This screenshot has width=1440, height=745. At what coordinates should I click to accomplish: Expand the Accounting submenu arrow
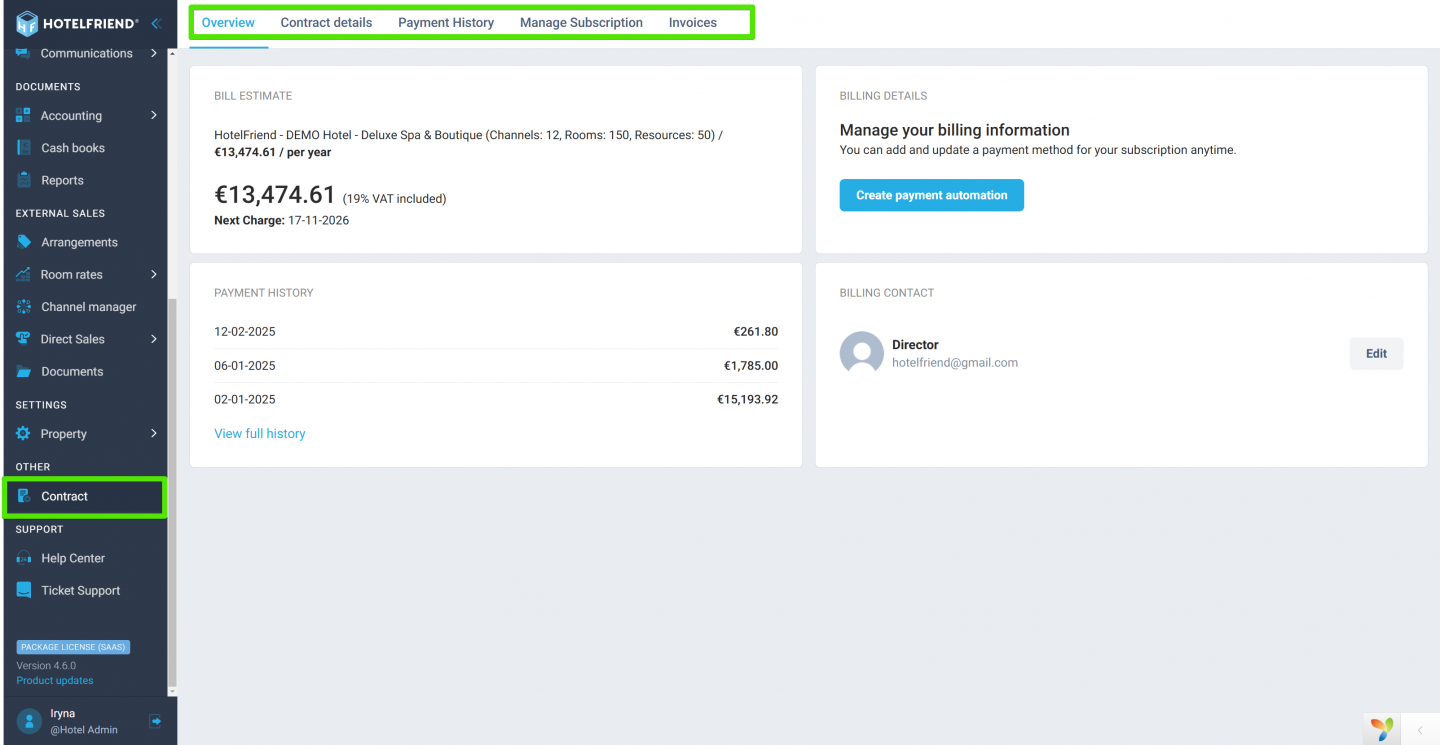tap(154, 116)
